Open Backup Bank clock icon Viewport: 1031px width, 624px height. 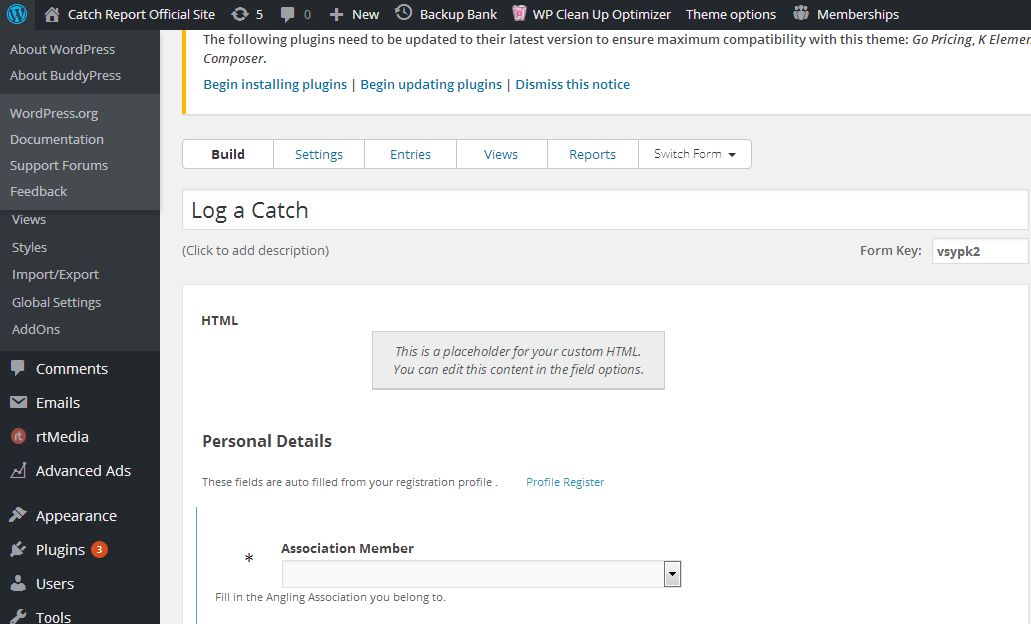tap(403, 13)
